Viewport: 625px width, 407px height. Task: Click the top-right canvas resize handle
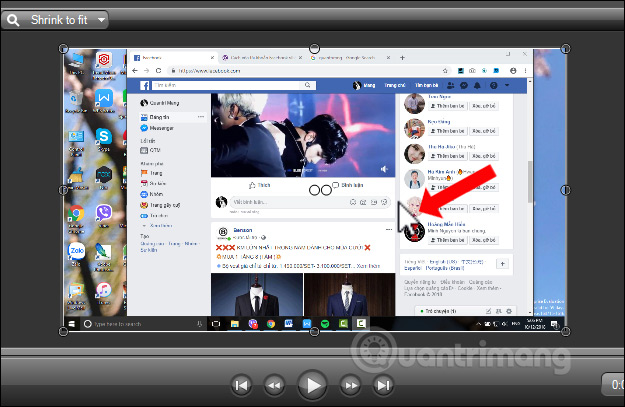[566, 49]
